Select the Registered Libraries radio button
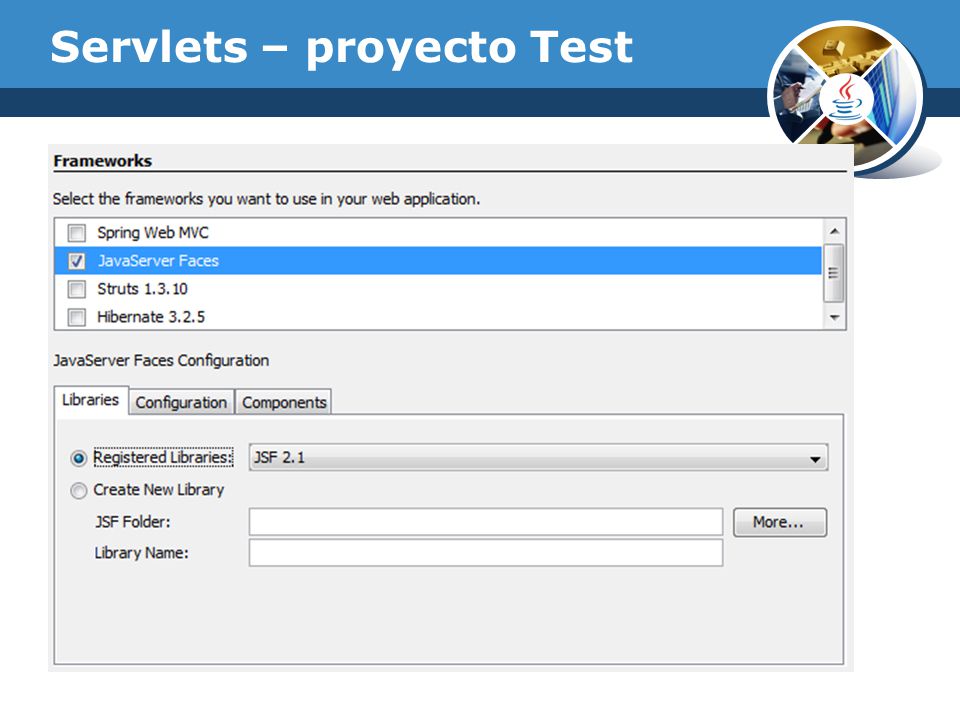Viewport: 960px width, 720px height. pos(78,458)
